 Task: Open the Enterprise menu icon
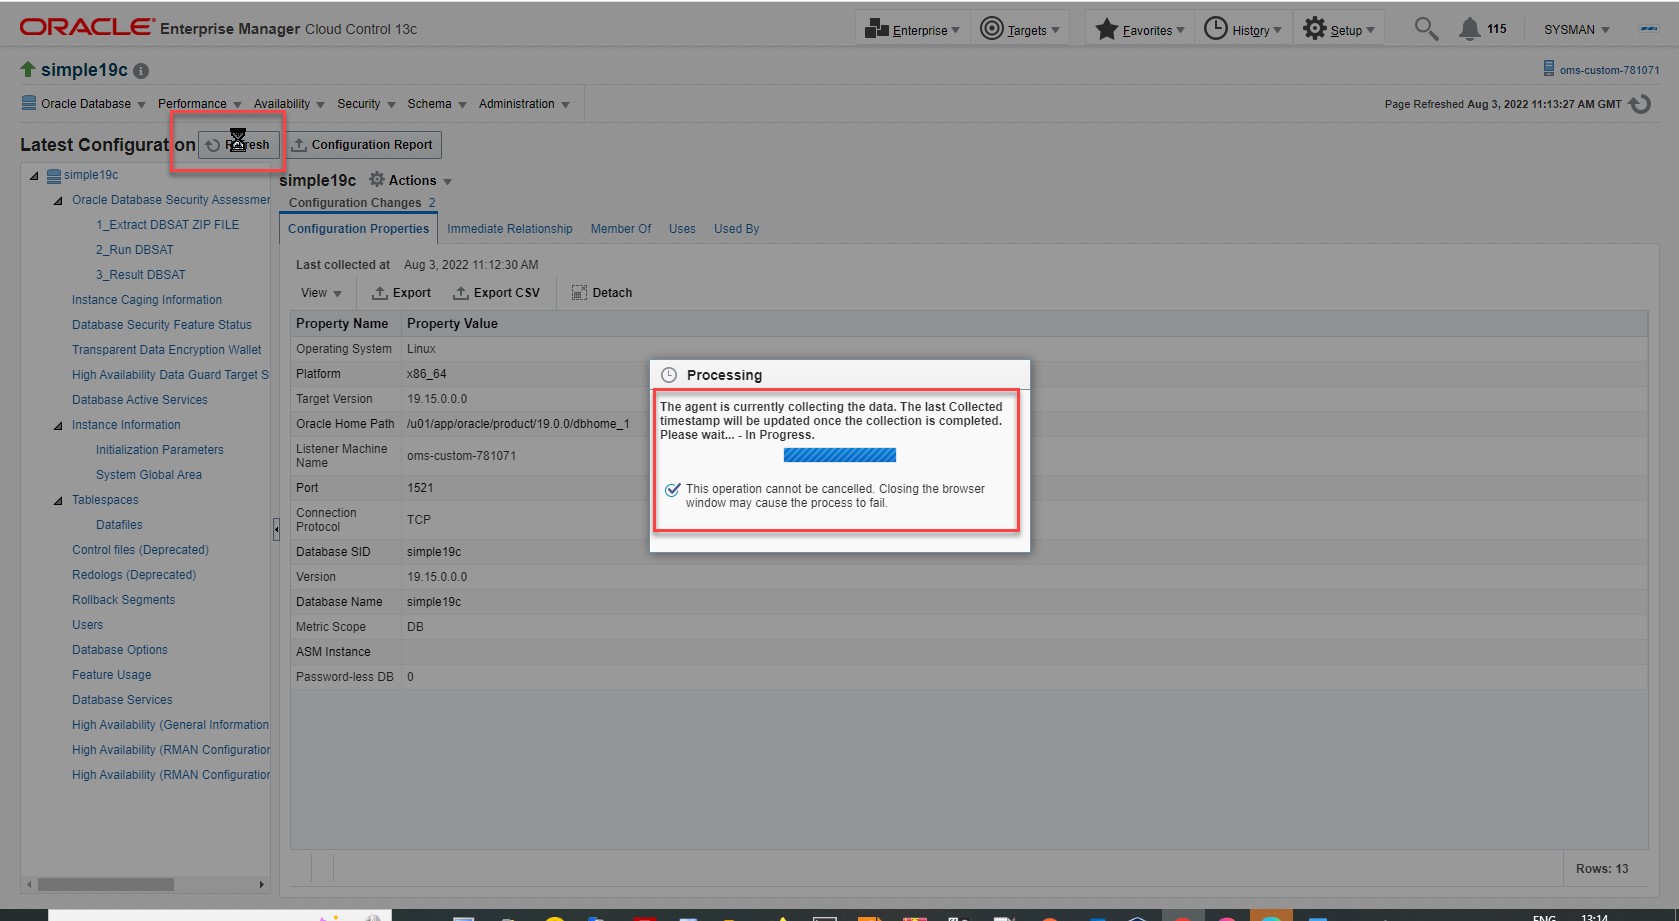pos(877,29)
